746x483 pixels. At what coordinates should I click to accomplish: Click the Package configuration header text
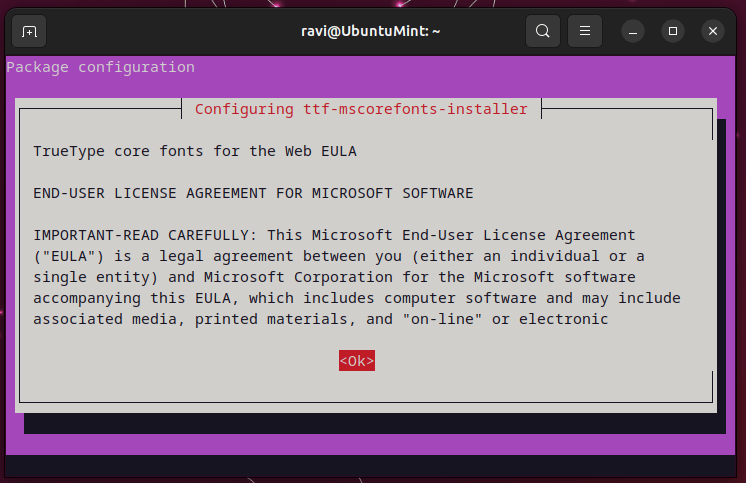pos(100,67)
